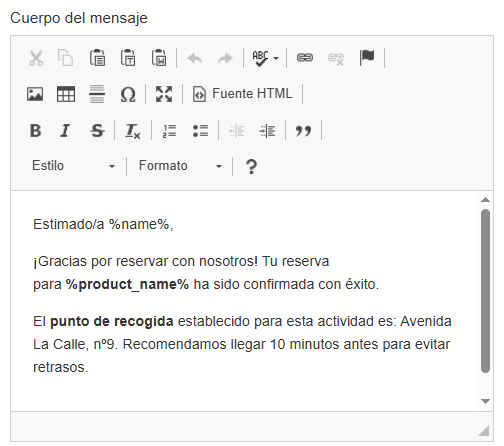This screenshot has width=504, height=446.
Task: Insert special character Omega icon
Action: [x=128, y=94]
